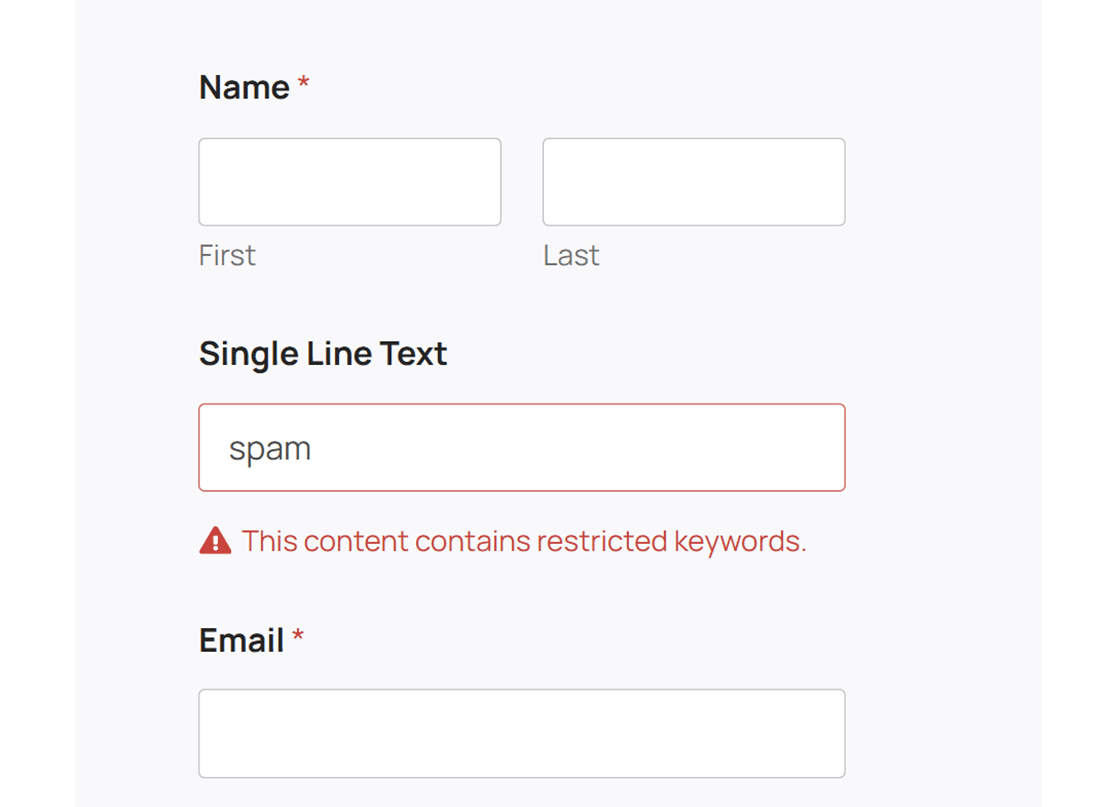Click the bottom edge of the Email field
The width and height of the screenshot is (1116, 807).
coord(521,777)
